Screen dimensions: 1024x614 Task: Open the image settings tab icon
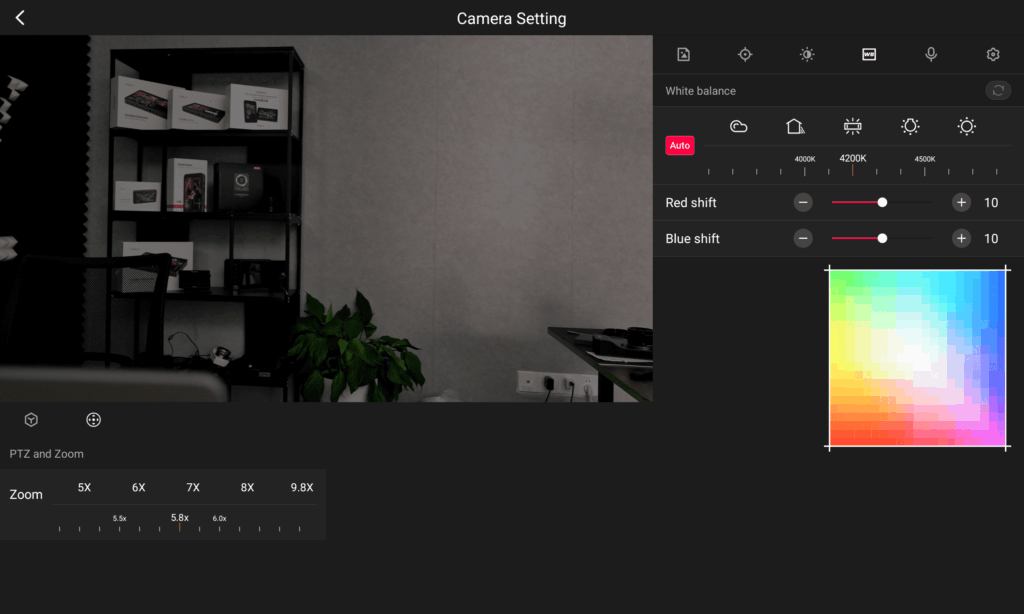click(683, 54)
